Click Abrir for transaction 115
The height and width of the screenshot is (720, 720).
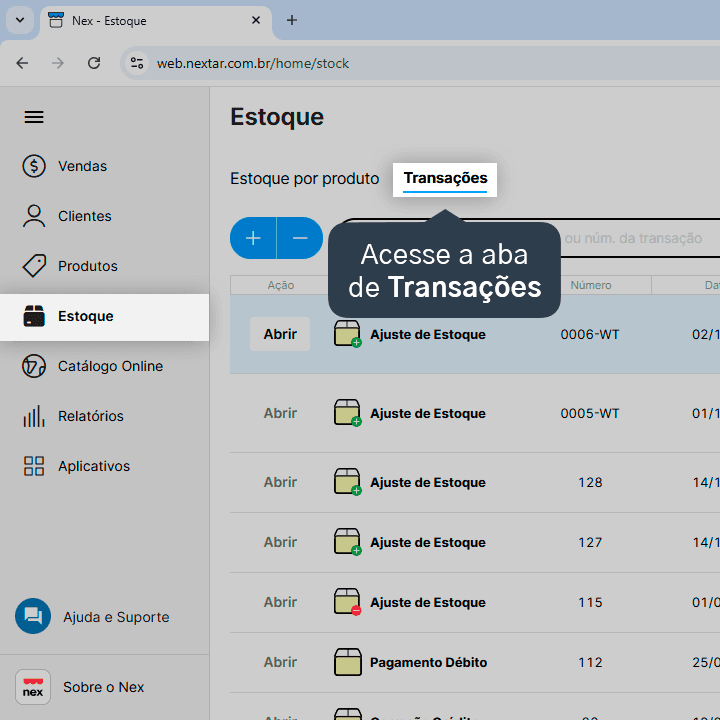(280, 602)
